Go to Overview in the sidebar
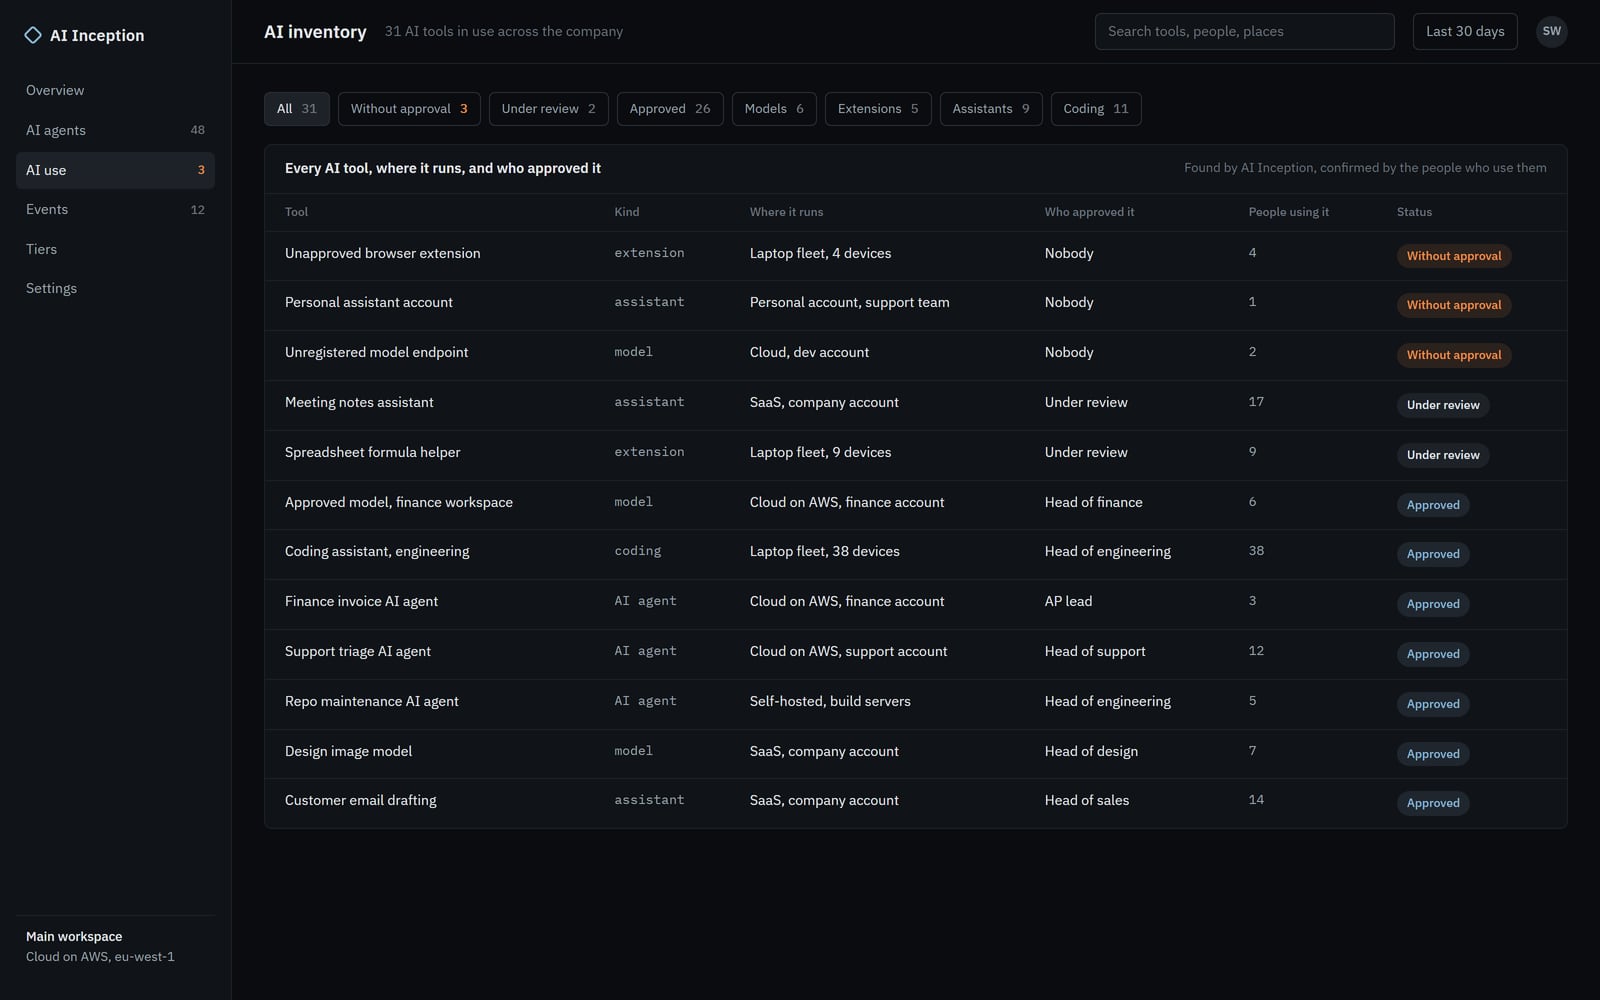Screen dimensions: 1600x1000 click(115, 90)
